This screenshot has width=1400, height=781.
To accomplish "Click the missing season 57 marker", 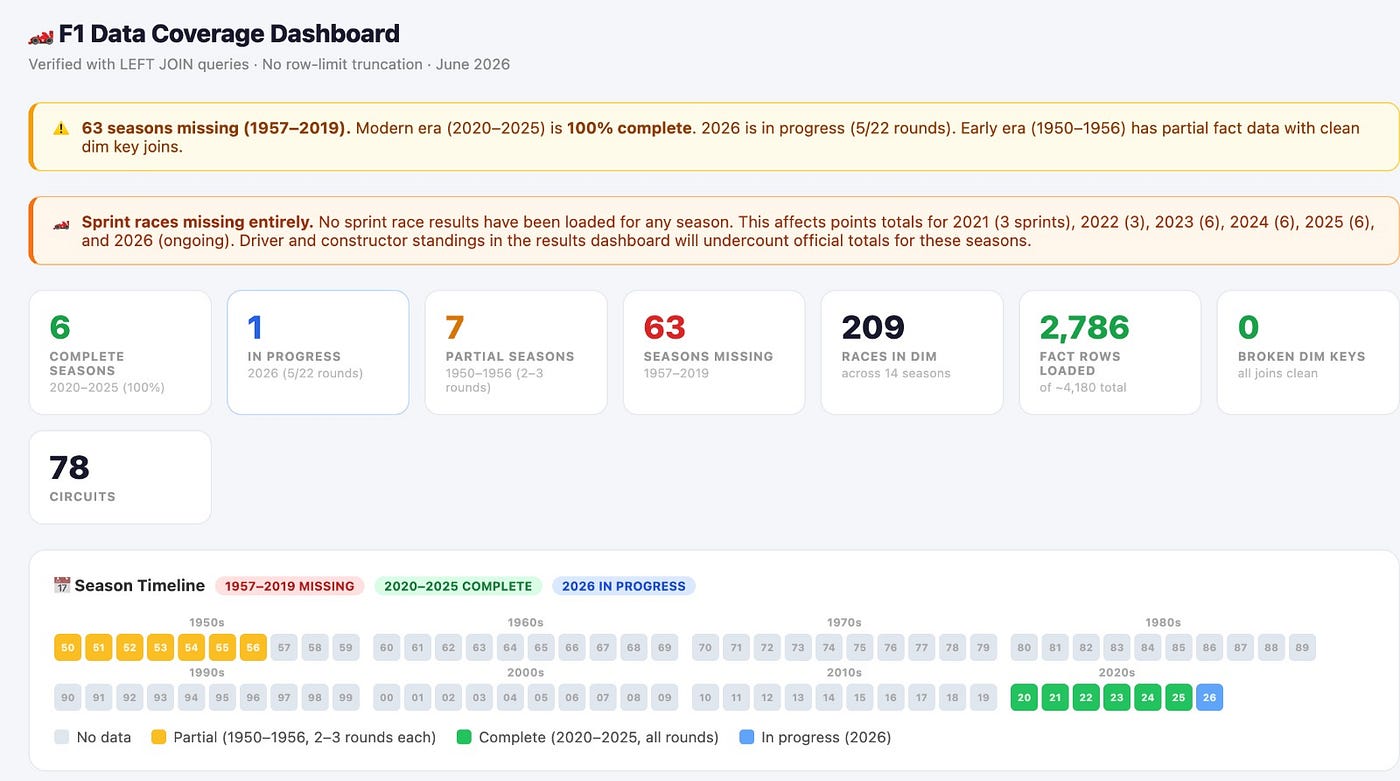I will click(285, 647).
